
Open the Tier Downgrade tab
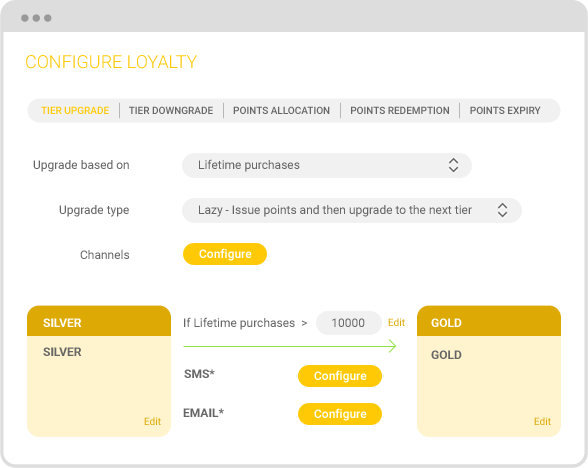(171, 111)
